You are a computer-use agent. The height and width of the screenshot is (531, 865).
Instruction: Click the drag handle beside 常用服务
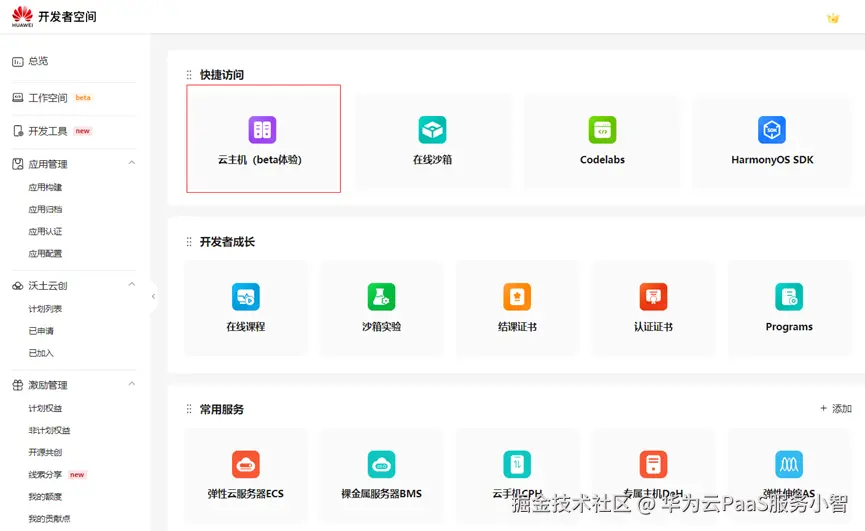pyautogui.click(x=189, y=409)
